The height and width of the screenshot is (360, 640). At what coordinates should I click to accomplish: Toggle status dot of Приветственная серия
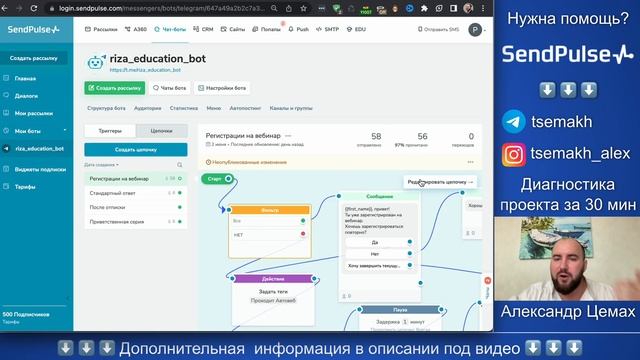pos(180,222)
